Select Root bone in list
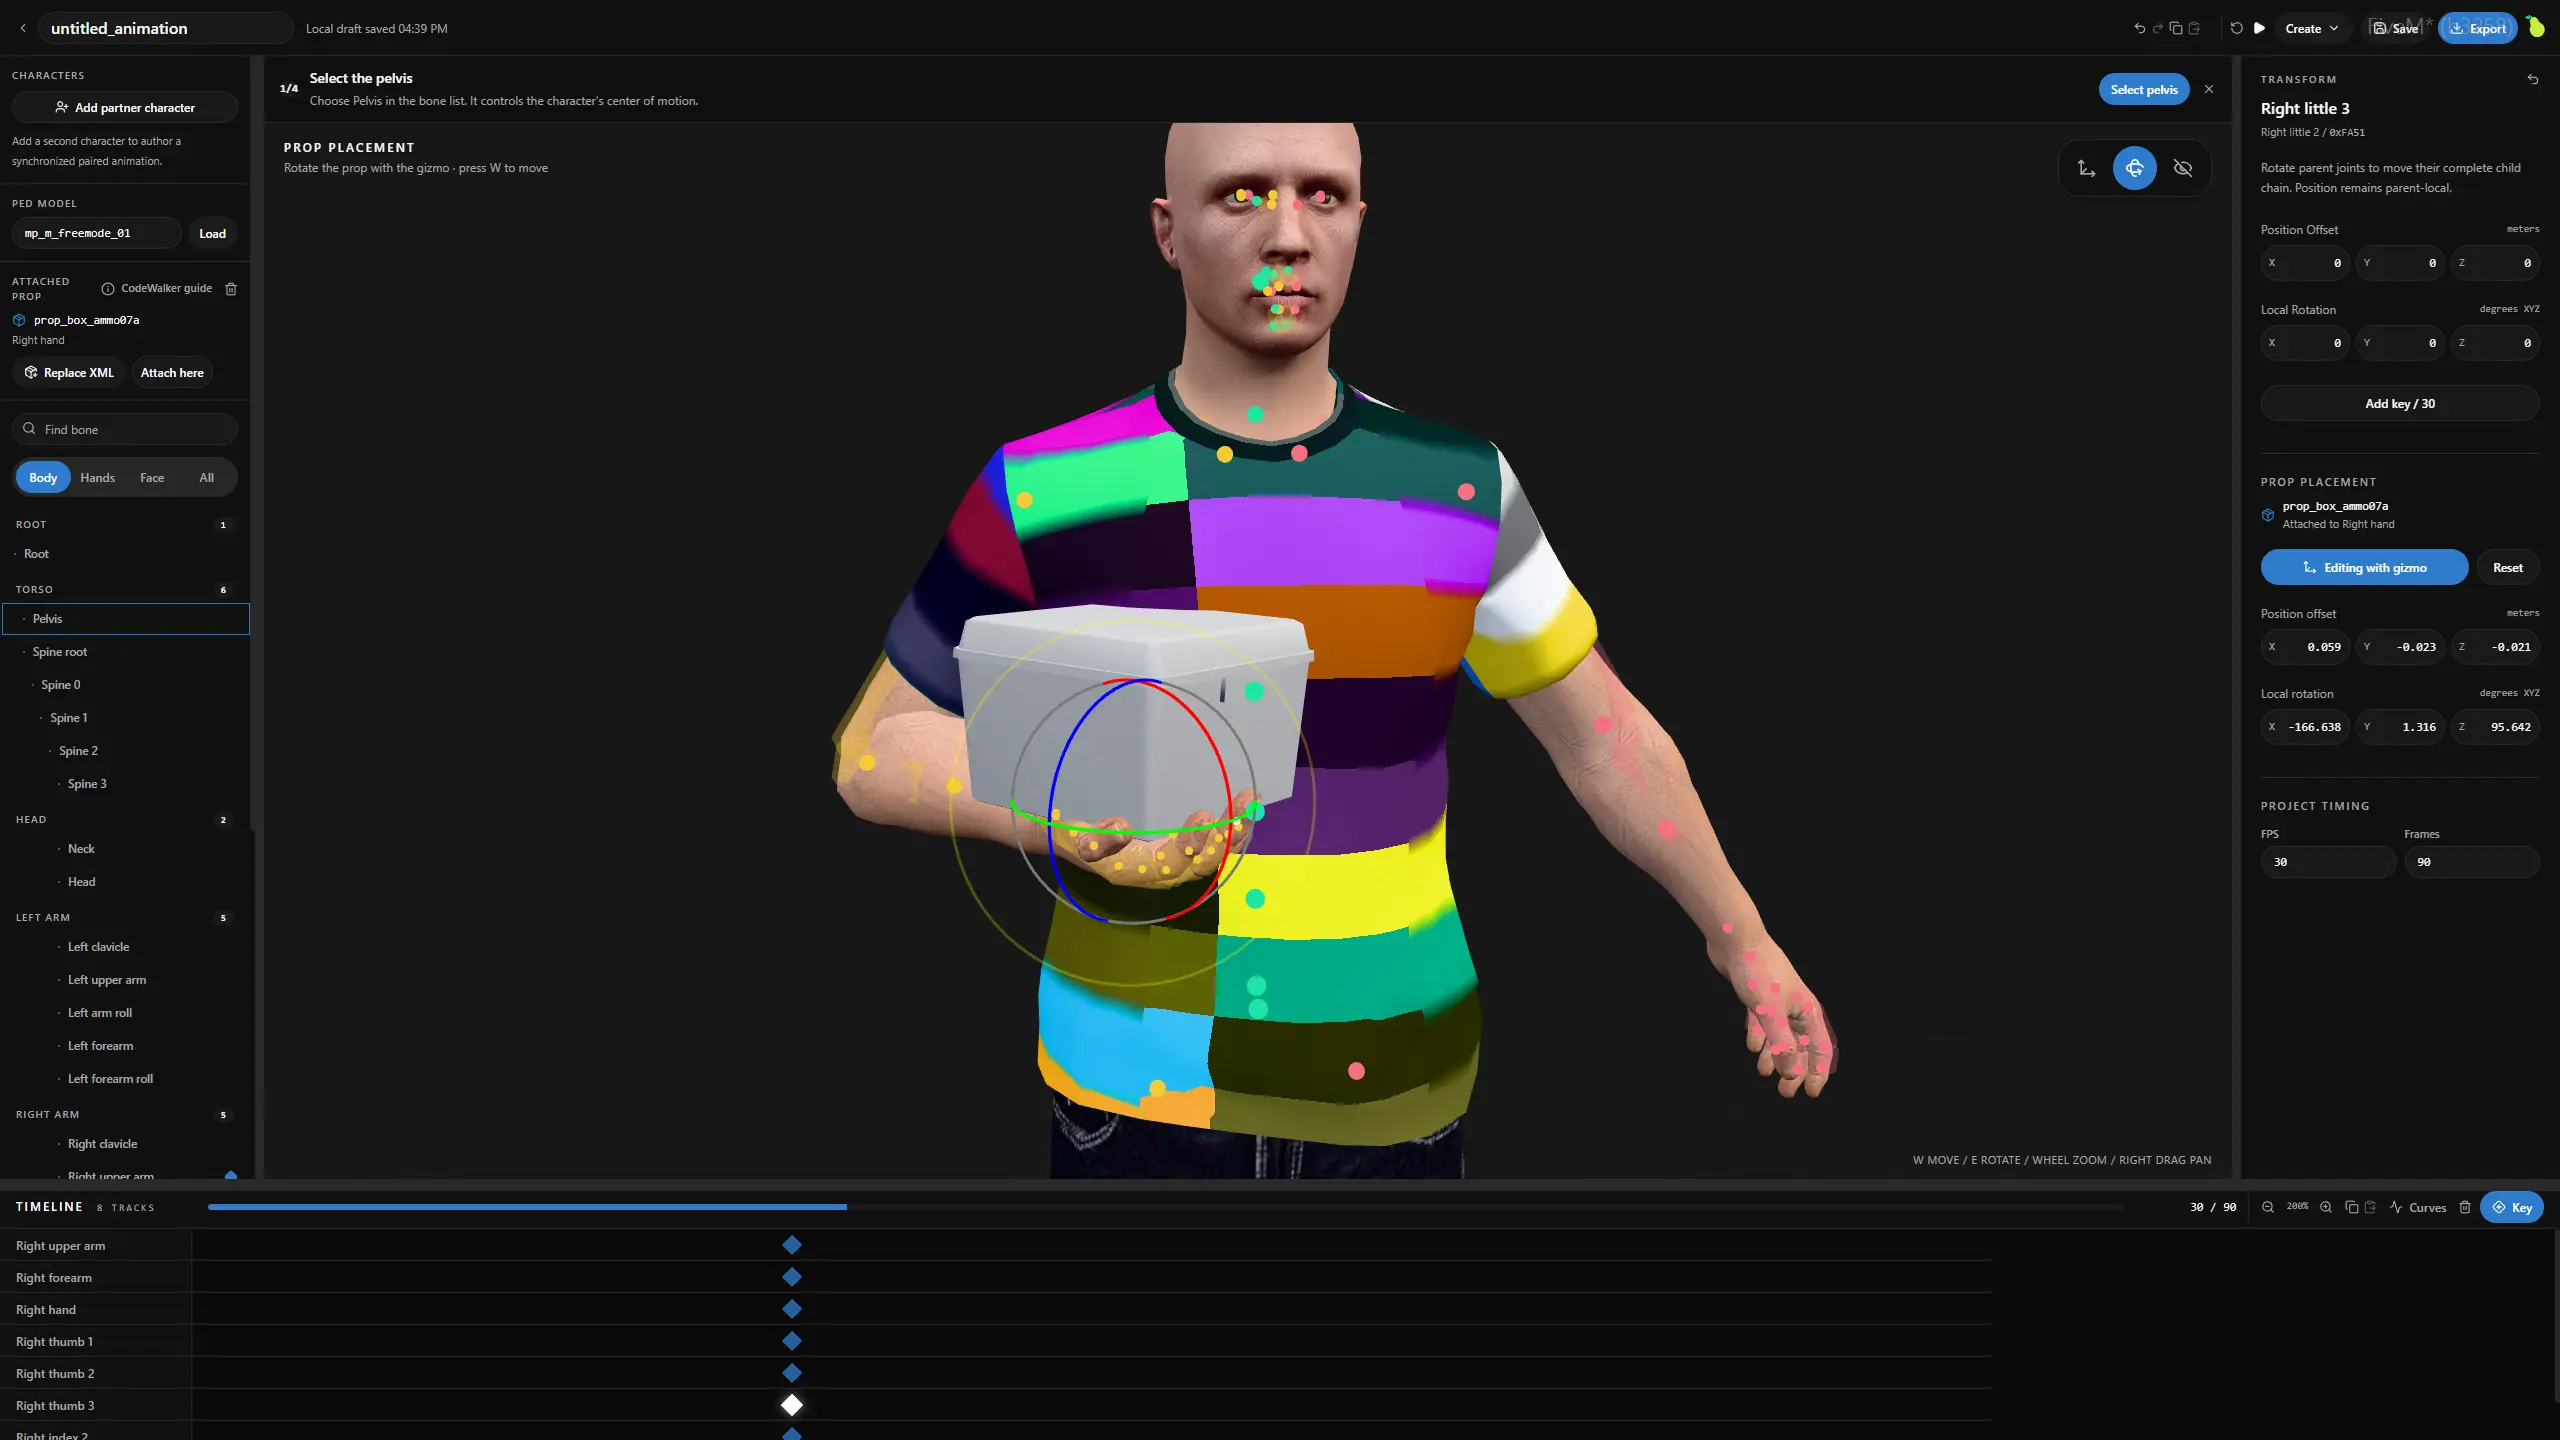 125,553
